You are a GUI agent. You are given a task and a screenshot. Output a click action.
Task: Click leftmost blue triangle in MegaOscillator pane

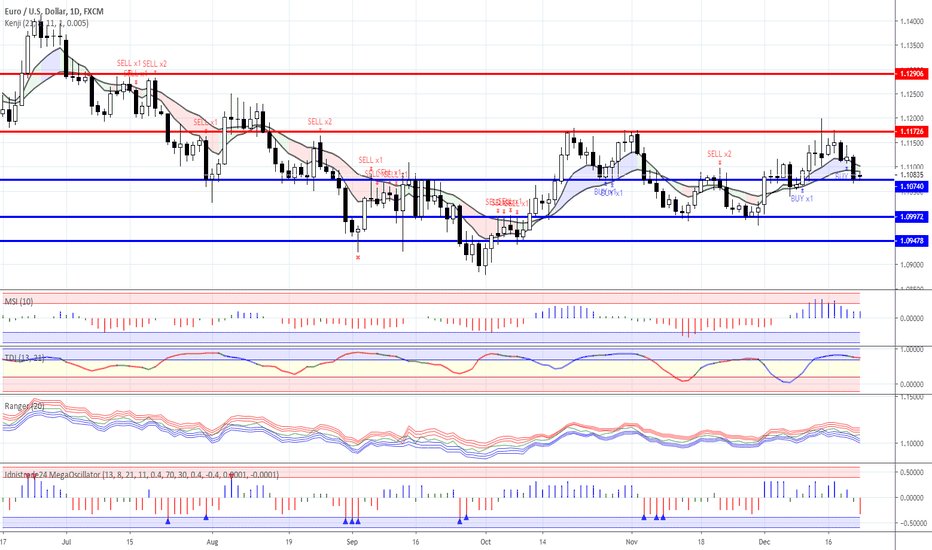coord(168,520)
